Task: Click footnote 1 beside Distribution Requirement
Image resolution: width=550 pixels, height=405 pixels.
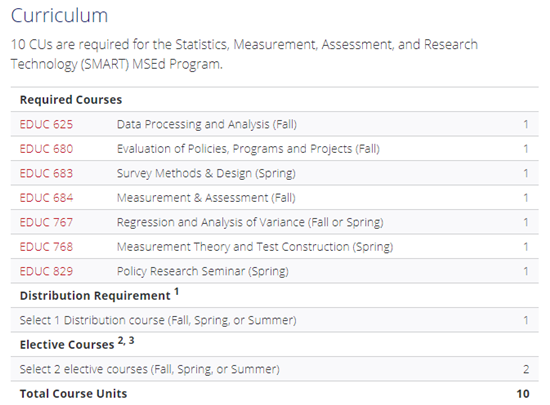Action: click(176, 291)
